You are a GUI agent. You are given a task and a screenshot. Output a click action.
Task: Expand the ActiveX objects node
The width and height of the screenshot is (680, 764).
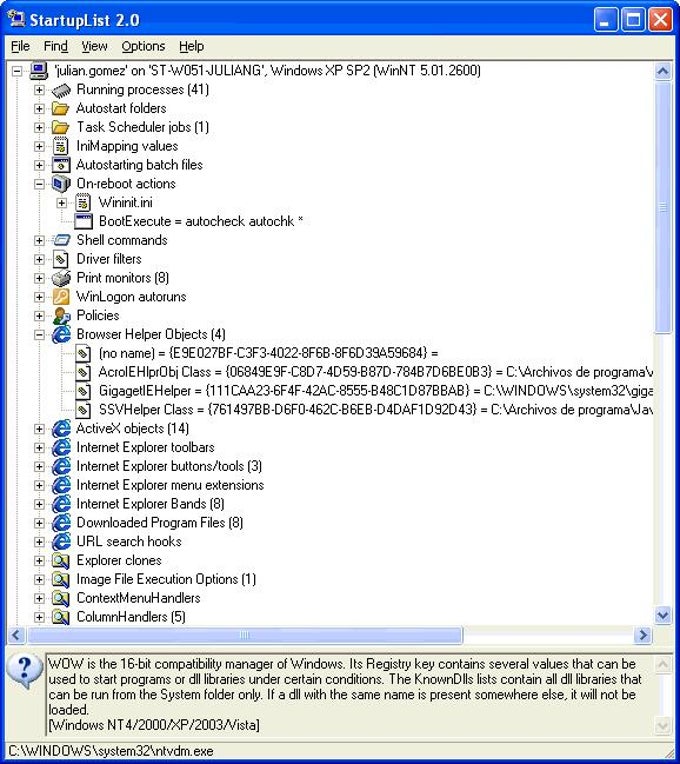(39, 429)
